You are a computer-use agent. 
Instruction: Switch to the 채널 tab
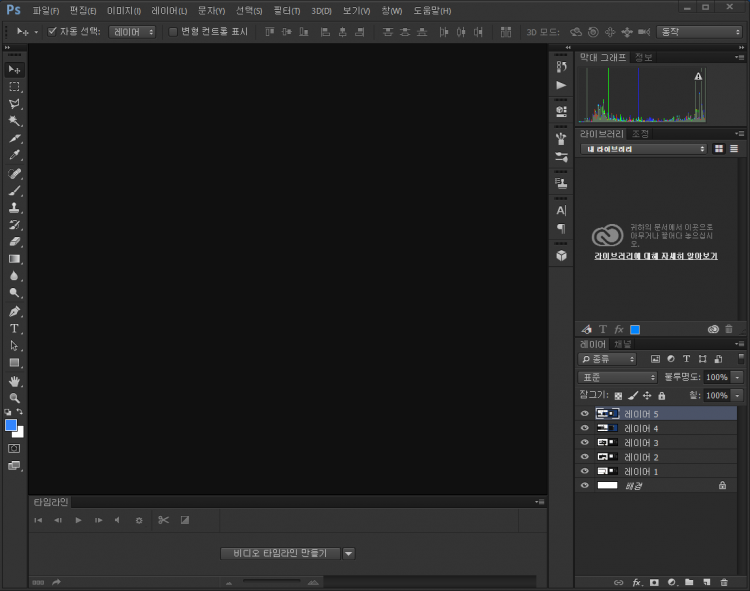tap(622, 344)
